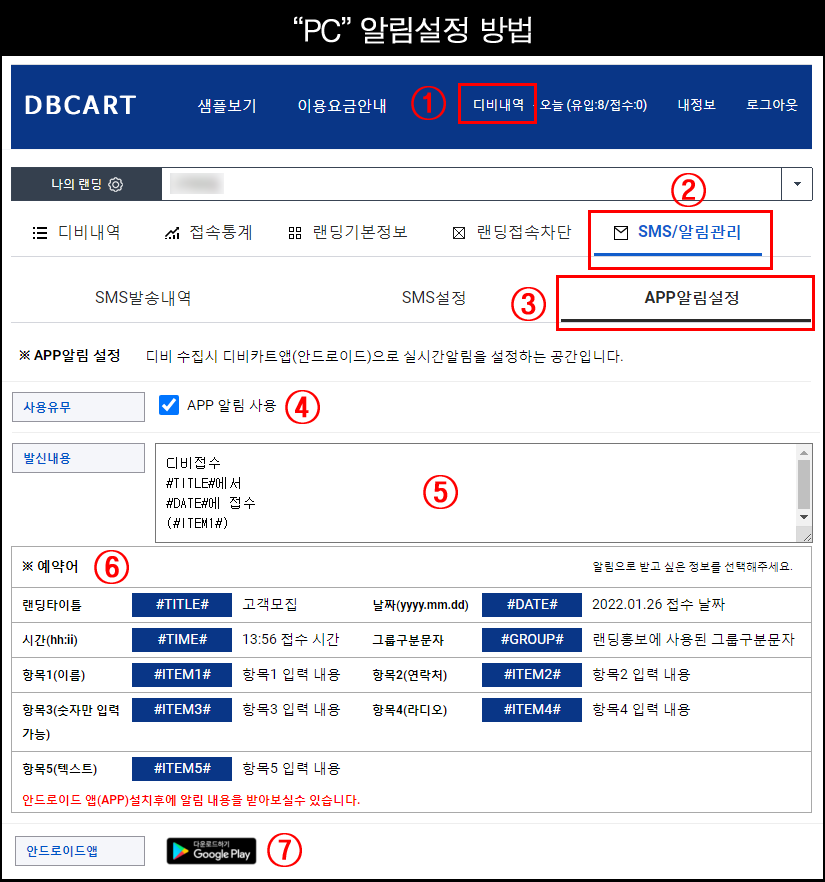Click the Google Play download badge
The width and height of the screenshot is (825, 882).
coord(211,850)
